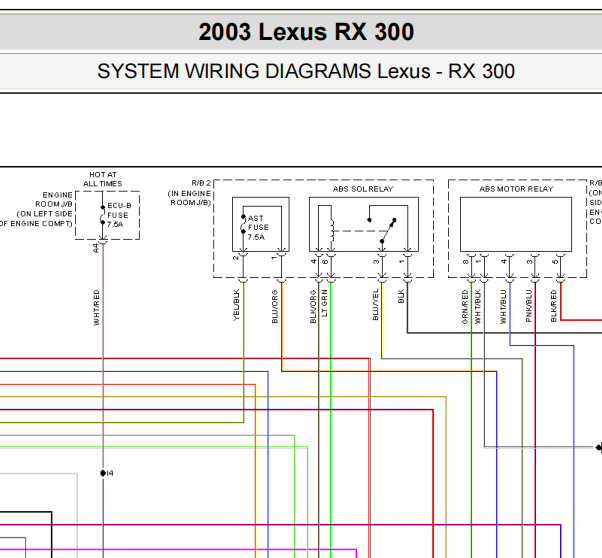Click the 'HOT AT ALL TIMES' label
602x558 pixels.
[x=103, y=179]
